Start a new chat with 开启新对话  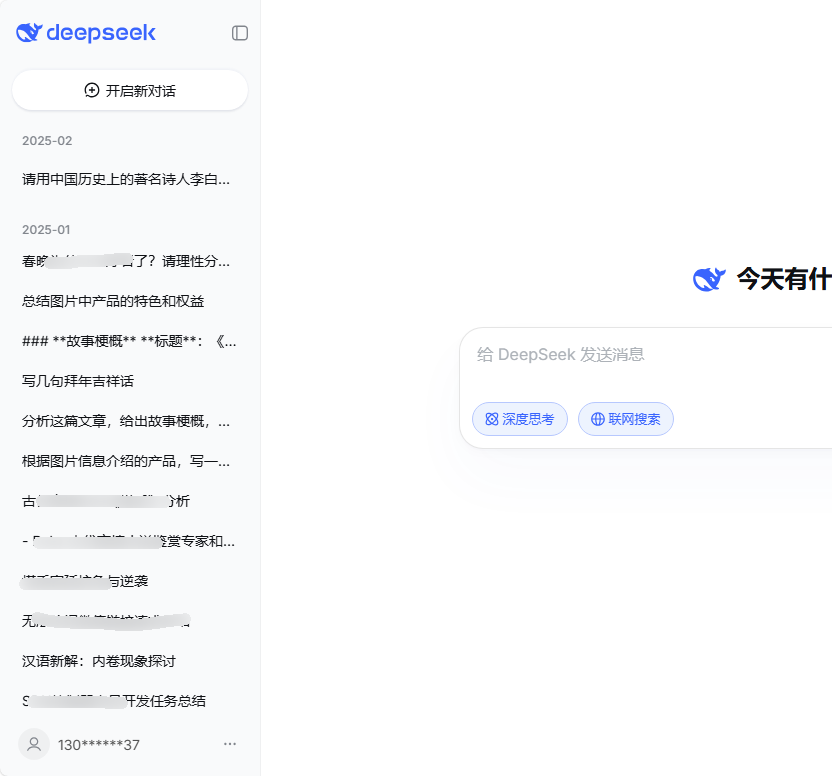[x=130, y=90]
